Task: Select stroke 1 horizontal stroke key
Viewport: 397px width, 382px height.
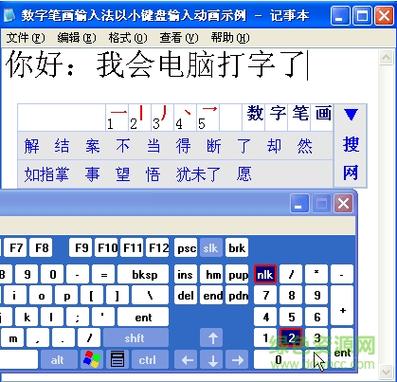Action: point(117,118)
